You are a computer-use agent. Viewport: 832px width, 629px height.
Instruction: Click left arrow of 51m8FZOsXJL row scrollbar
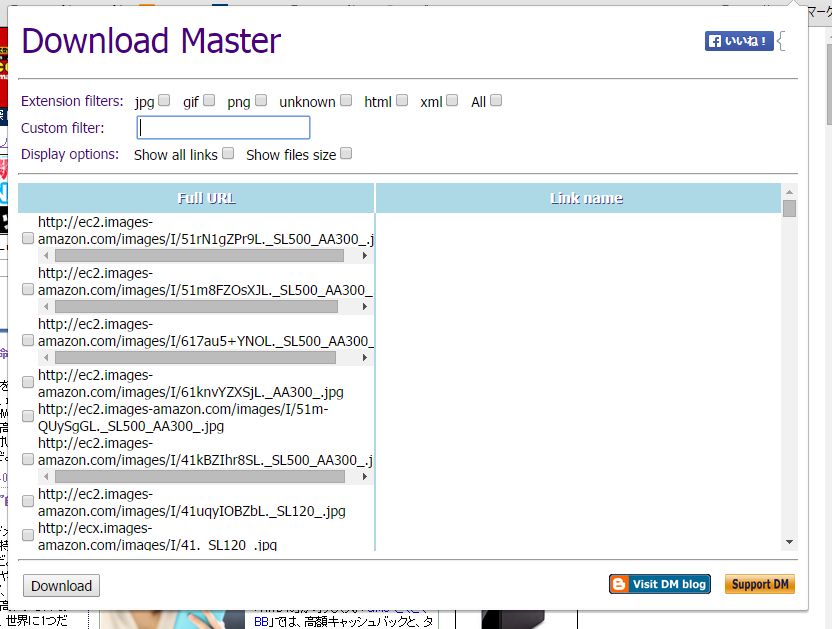(x=46, y=307)
